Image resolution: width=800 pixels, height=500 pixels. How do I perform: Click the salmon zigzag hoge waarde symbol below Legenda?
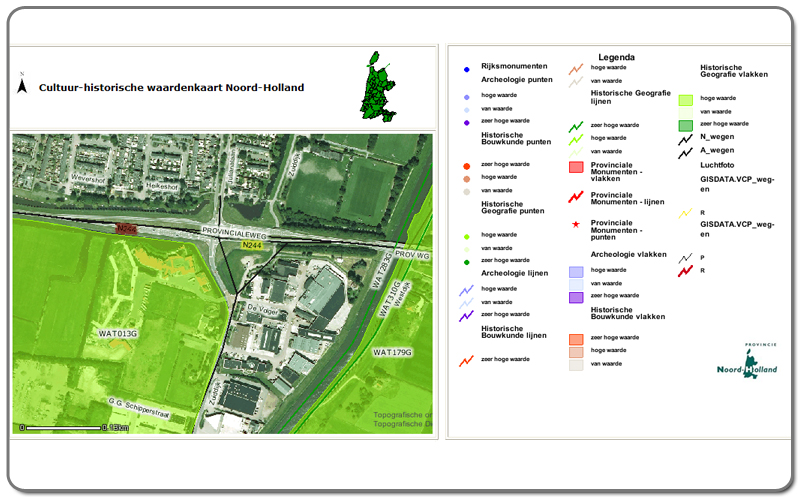click(x=576, y=69)
